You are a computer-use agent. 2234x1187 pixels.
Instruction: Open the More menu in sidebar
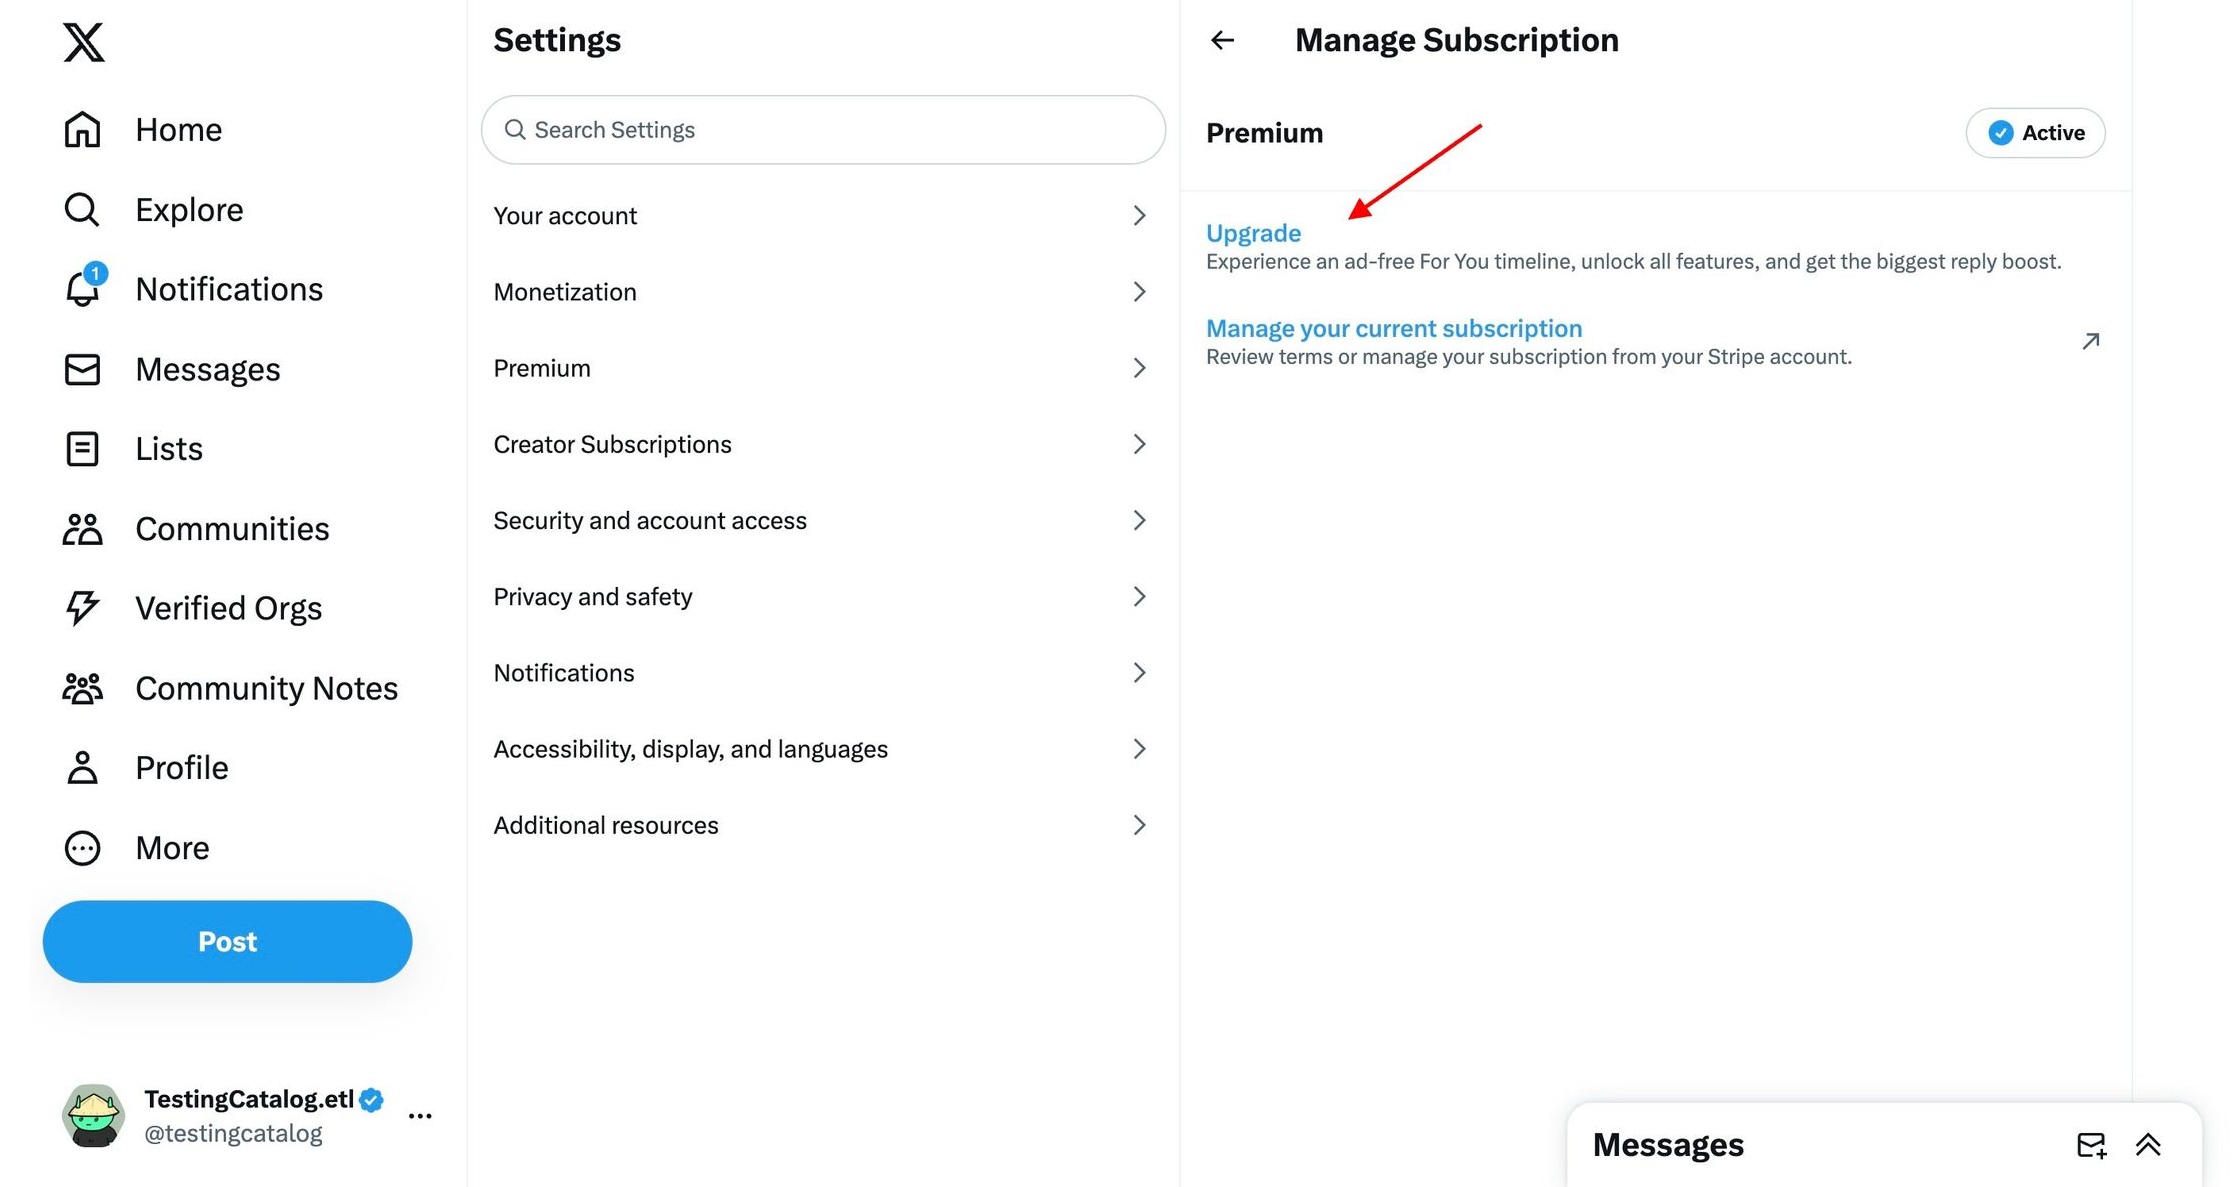tap(82, 848)
